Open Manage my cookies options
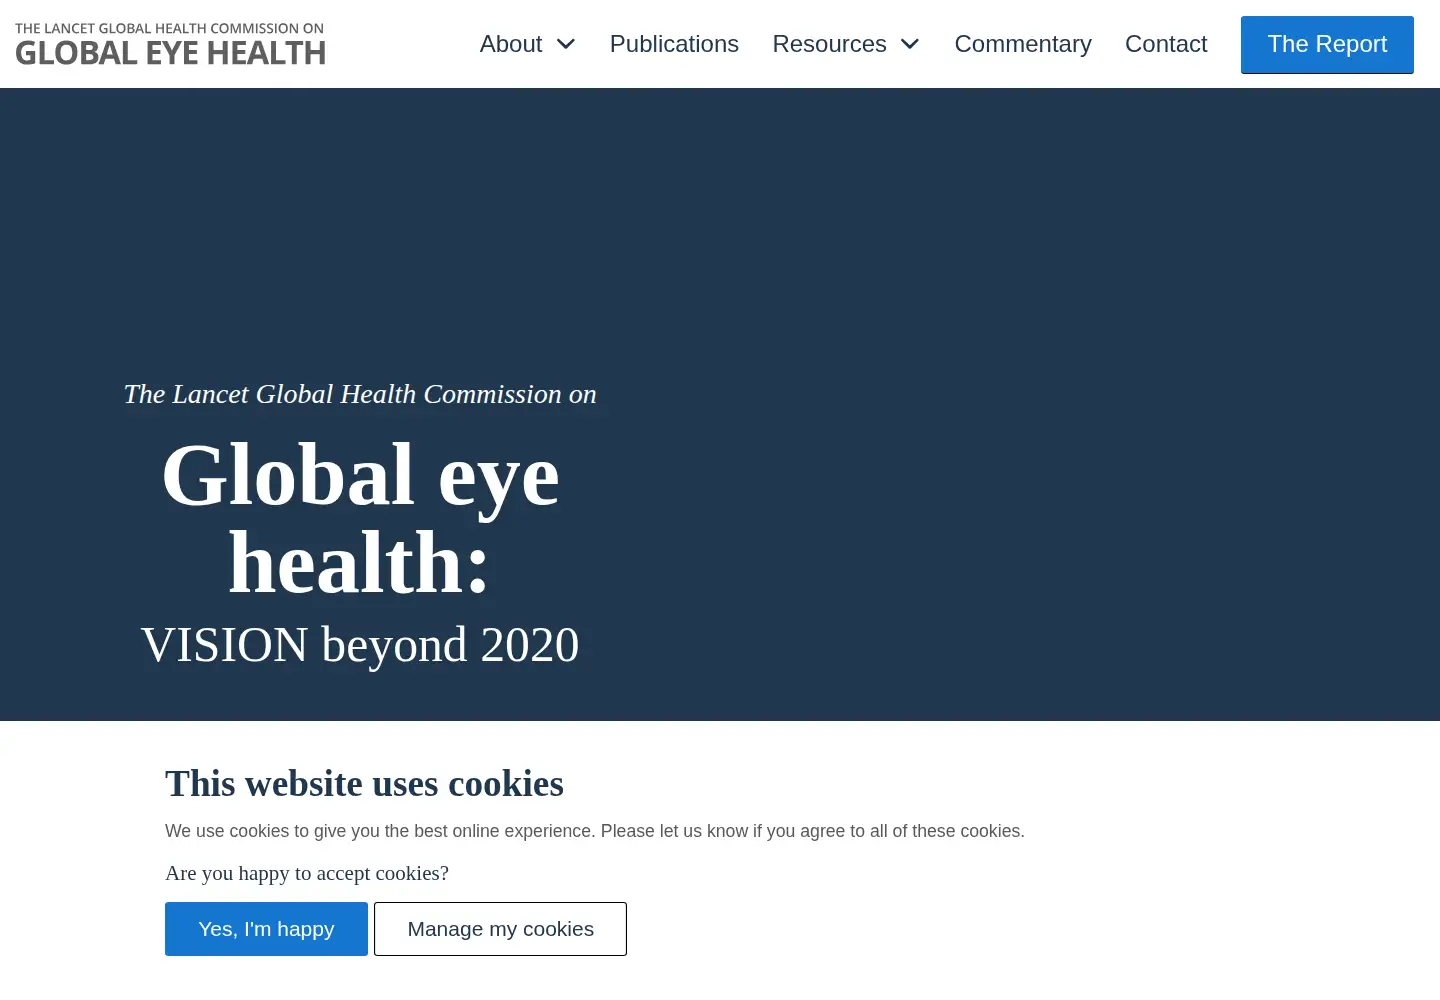Viewport: 1440px width, 1000px height. (500, 929)
